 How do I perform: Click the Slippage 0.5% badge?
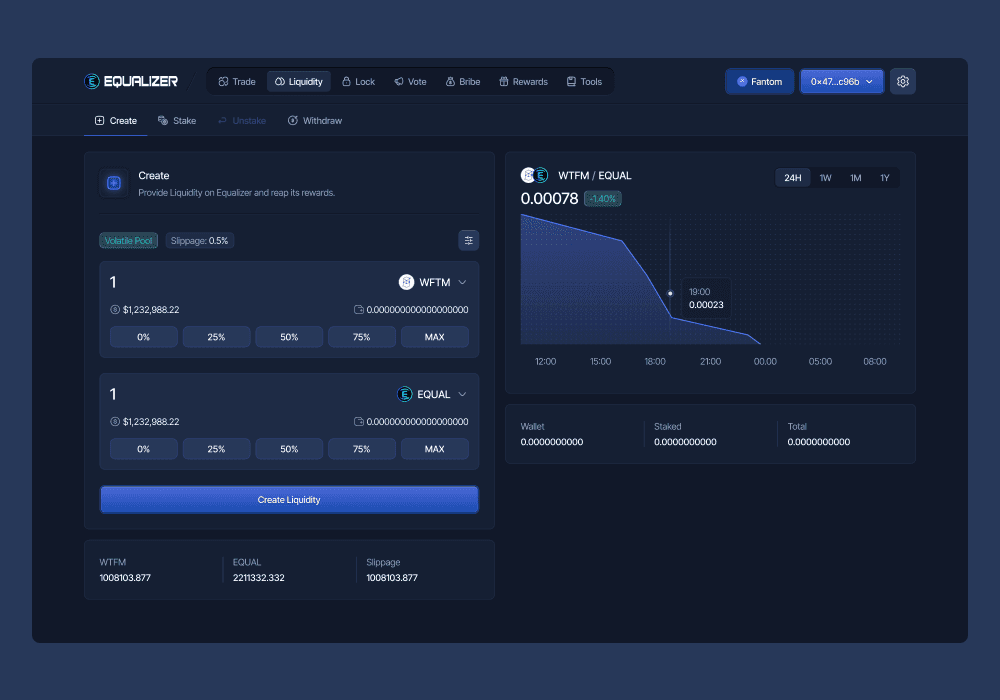tap(200, 240)
